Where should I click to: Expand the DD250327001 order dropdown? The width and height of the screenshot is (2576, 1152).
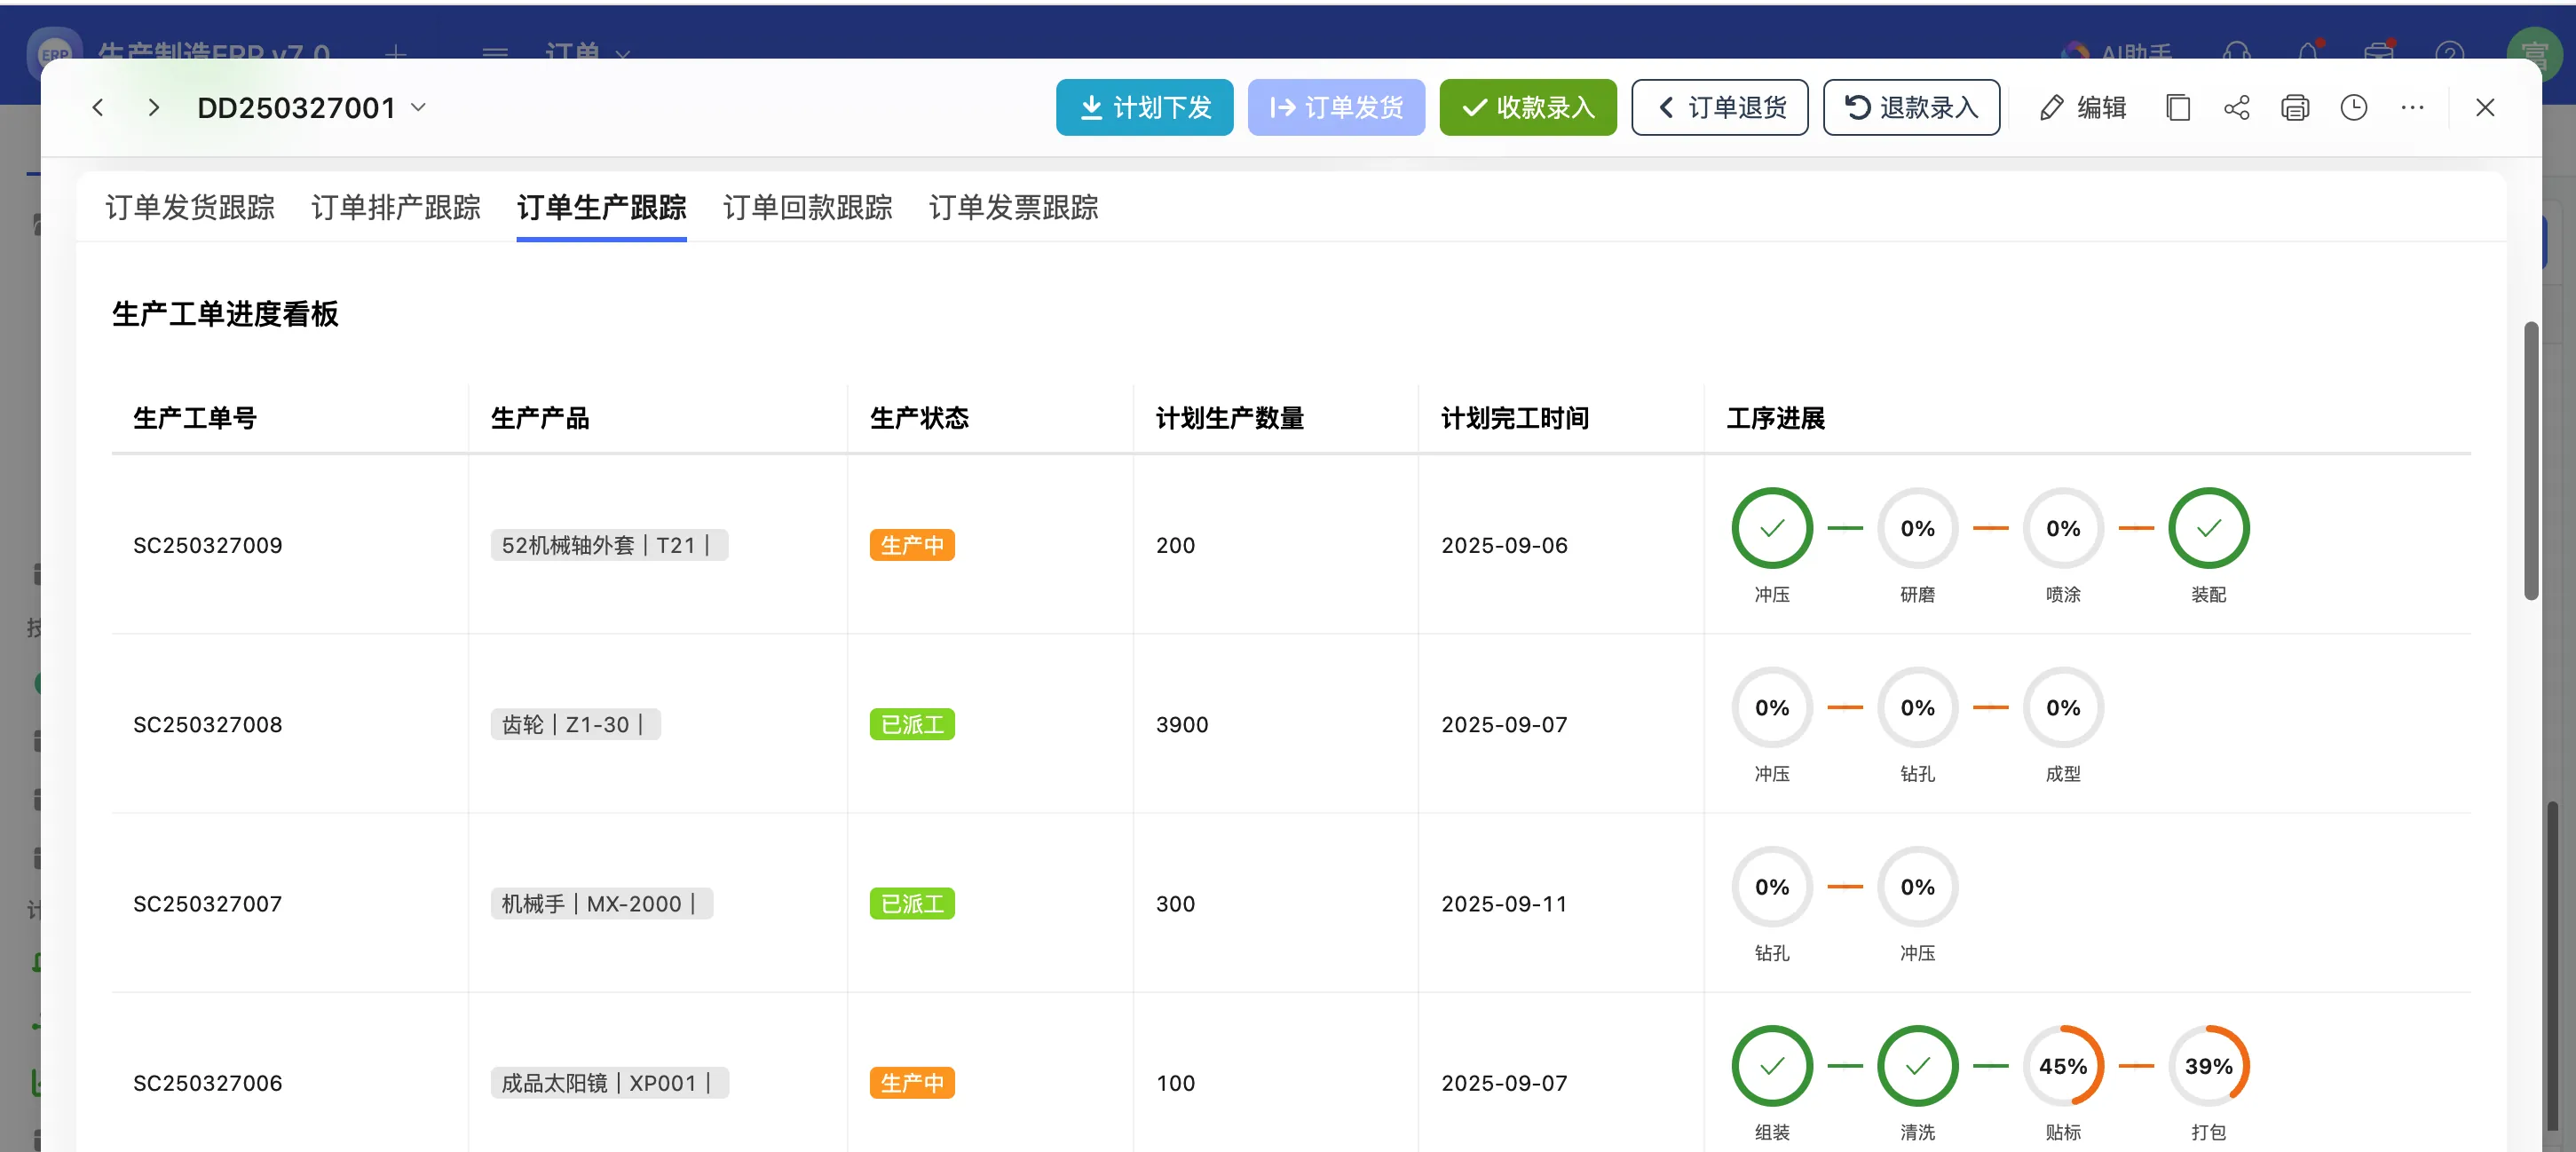pyautogui.click(x=419, y=107)
